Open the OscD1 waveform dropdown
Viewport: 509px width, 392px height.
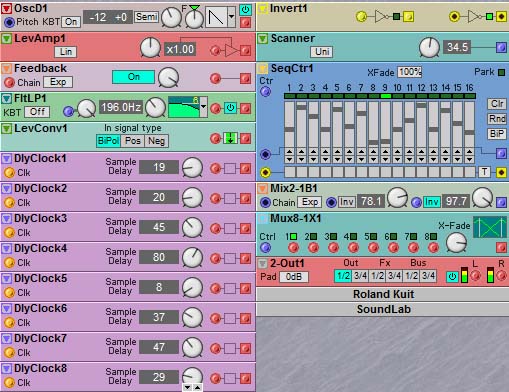pyautogui.click(x=231, y=16)
